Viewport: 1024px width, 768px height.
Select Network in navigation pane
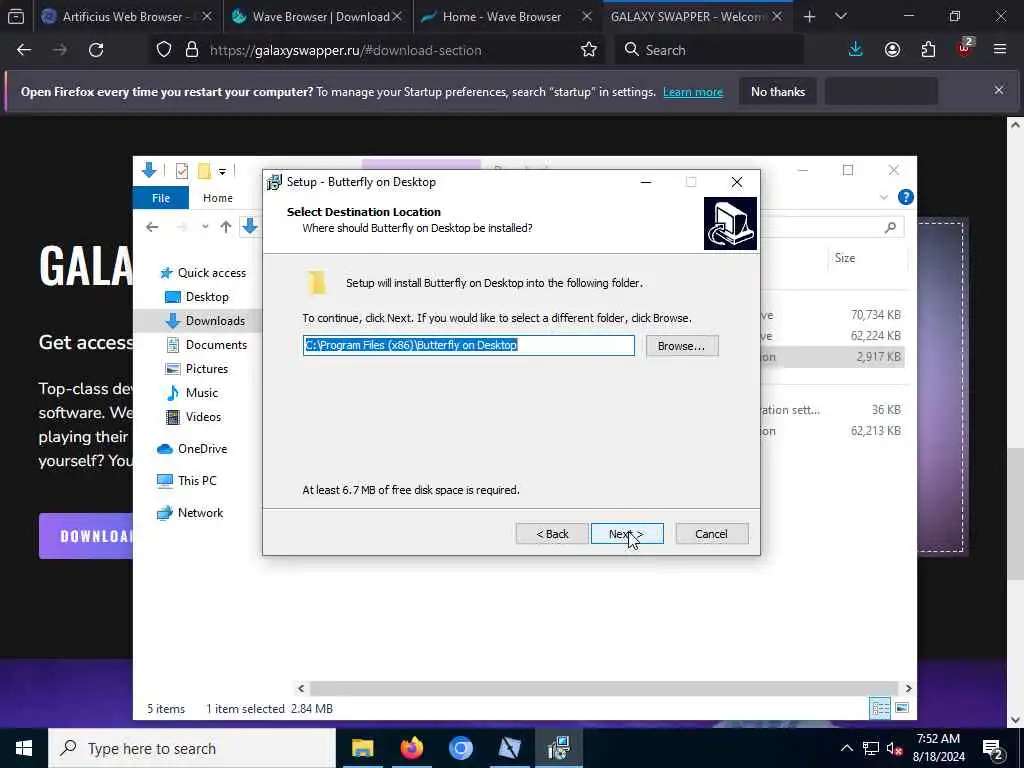(x=200, y=513)
